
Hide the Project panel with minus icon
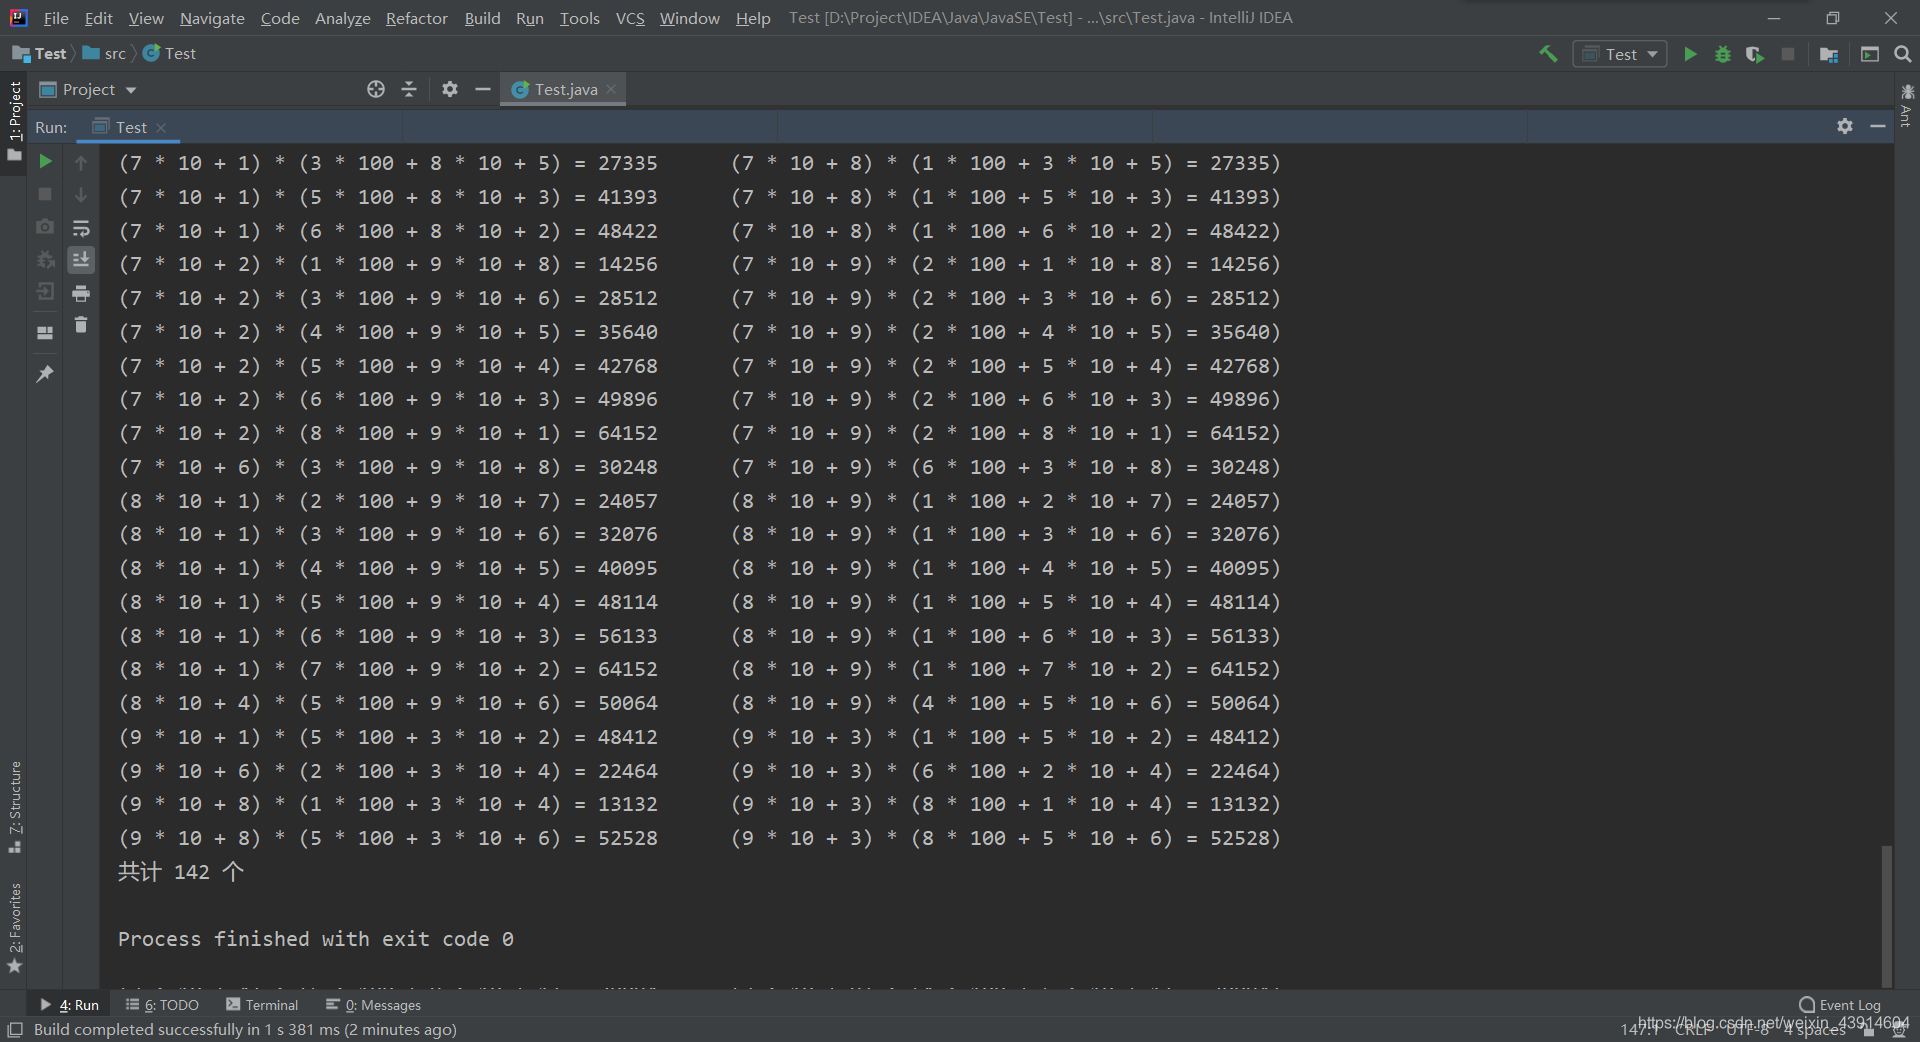[483, 90]
